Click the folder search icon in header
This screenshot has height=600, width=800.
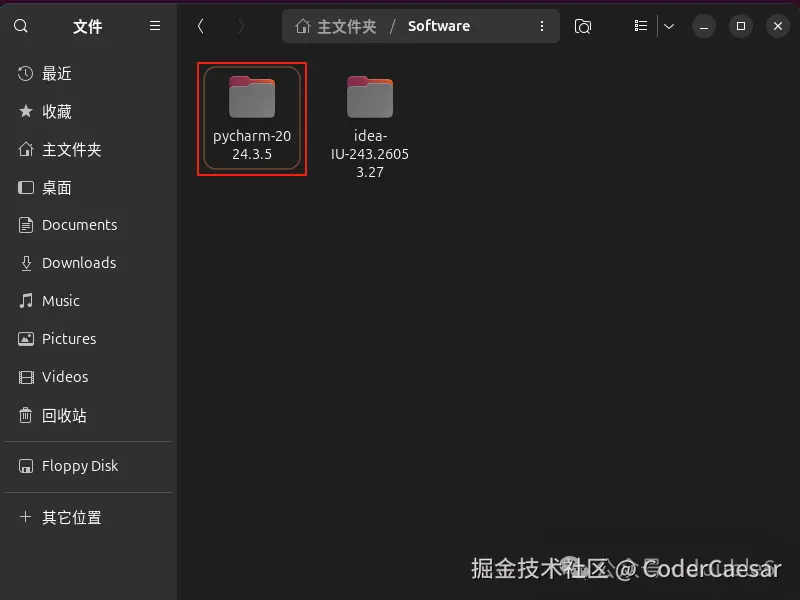583,26
